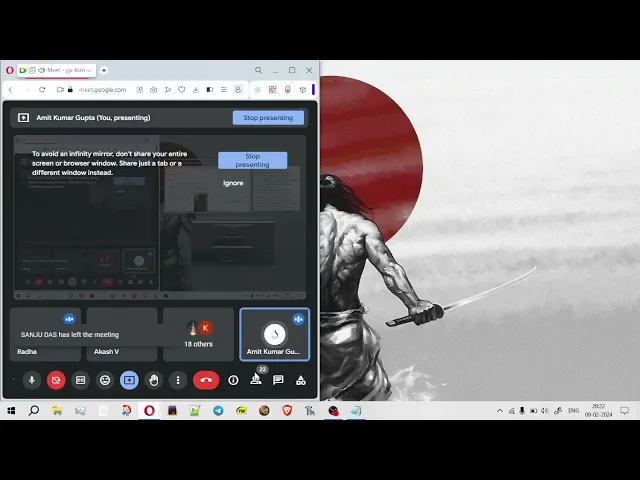Image resolution: width=640 pixels, height=480 pixels.
Task: Click camera permission icon in address bar
Action: [x=60, y=89]
